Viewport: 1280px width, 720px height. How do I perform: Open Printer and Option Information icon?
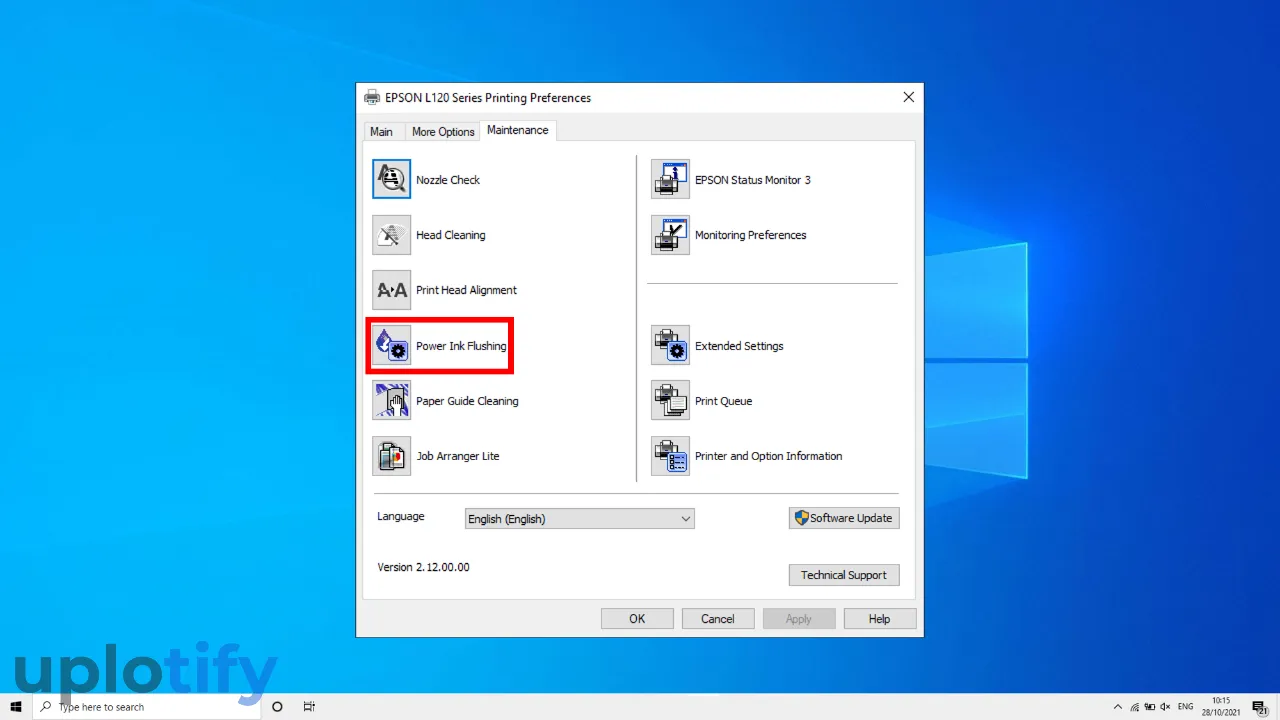(670, 456)
